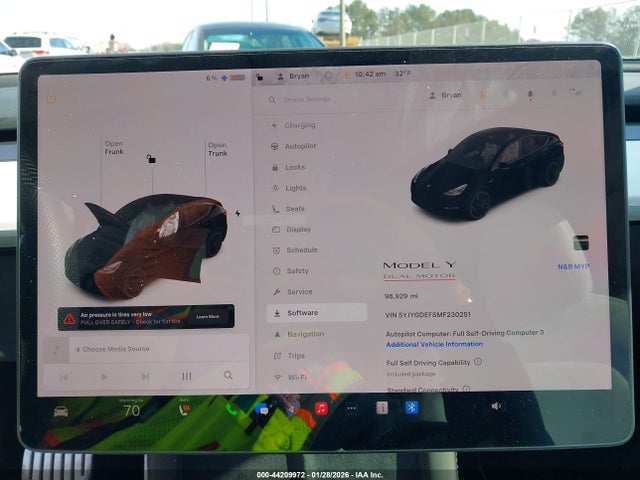
Task: Open the Messages chat bubble app
Action: point(262,409)
